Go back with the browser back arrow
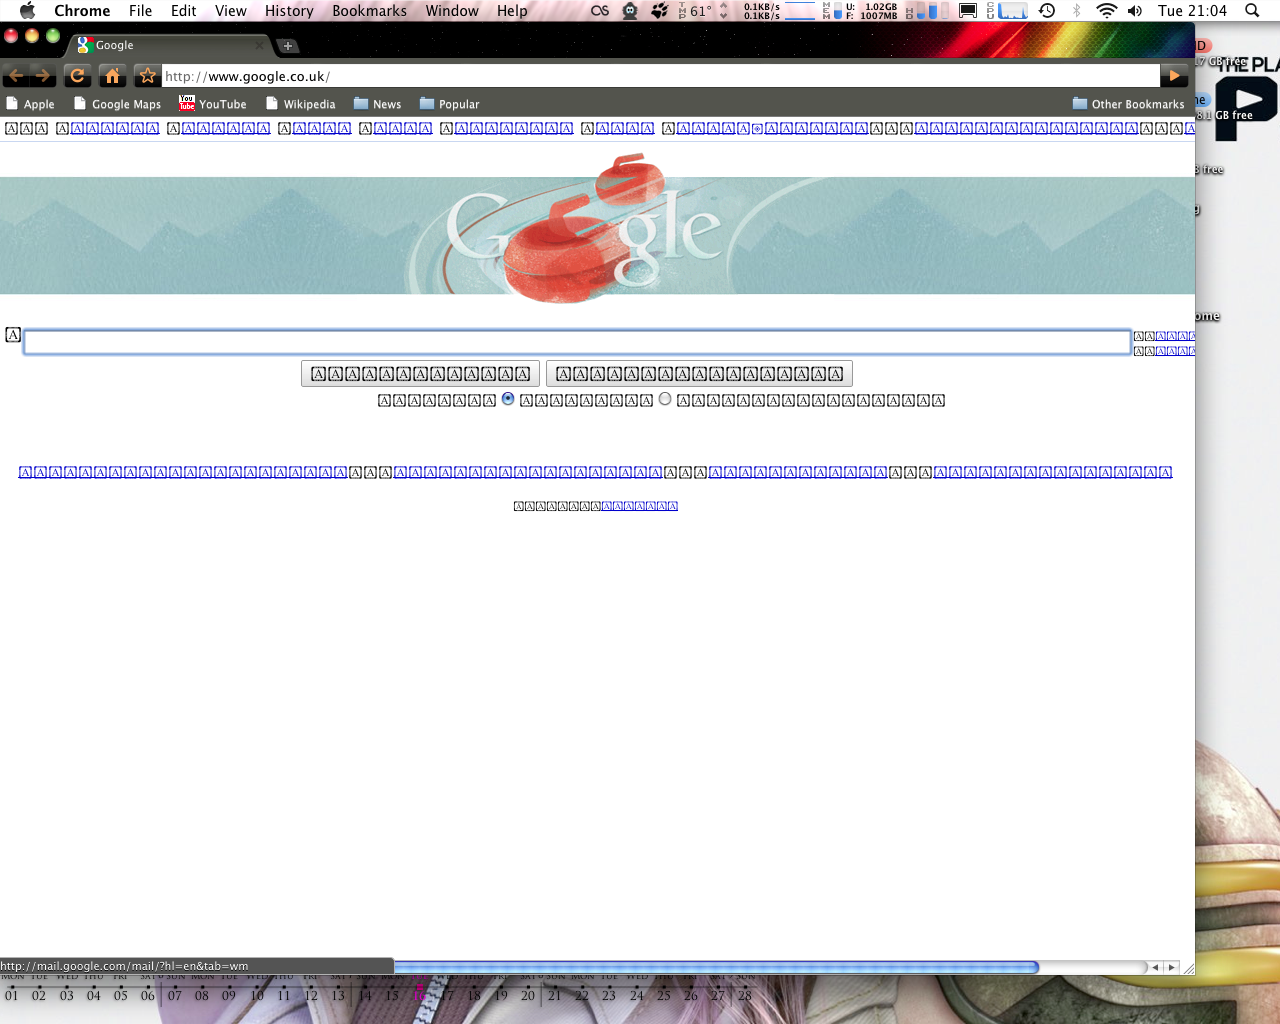 pos(16,76)
